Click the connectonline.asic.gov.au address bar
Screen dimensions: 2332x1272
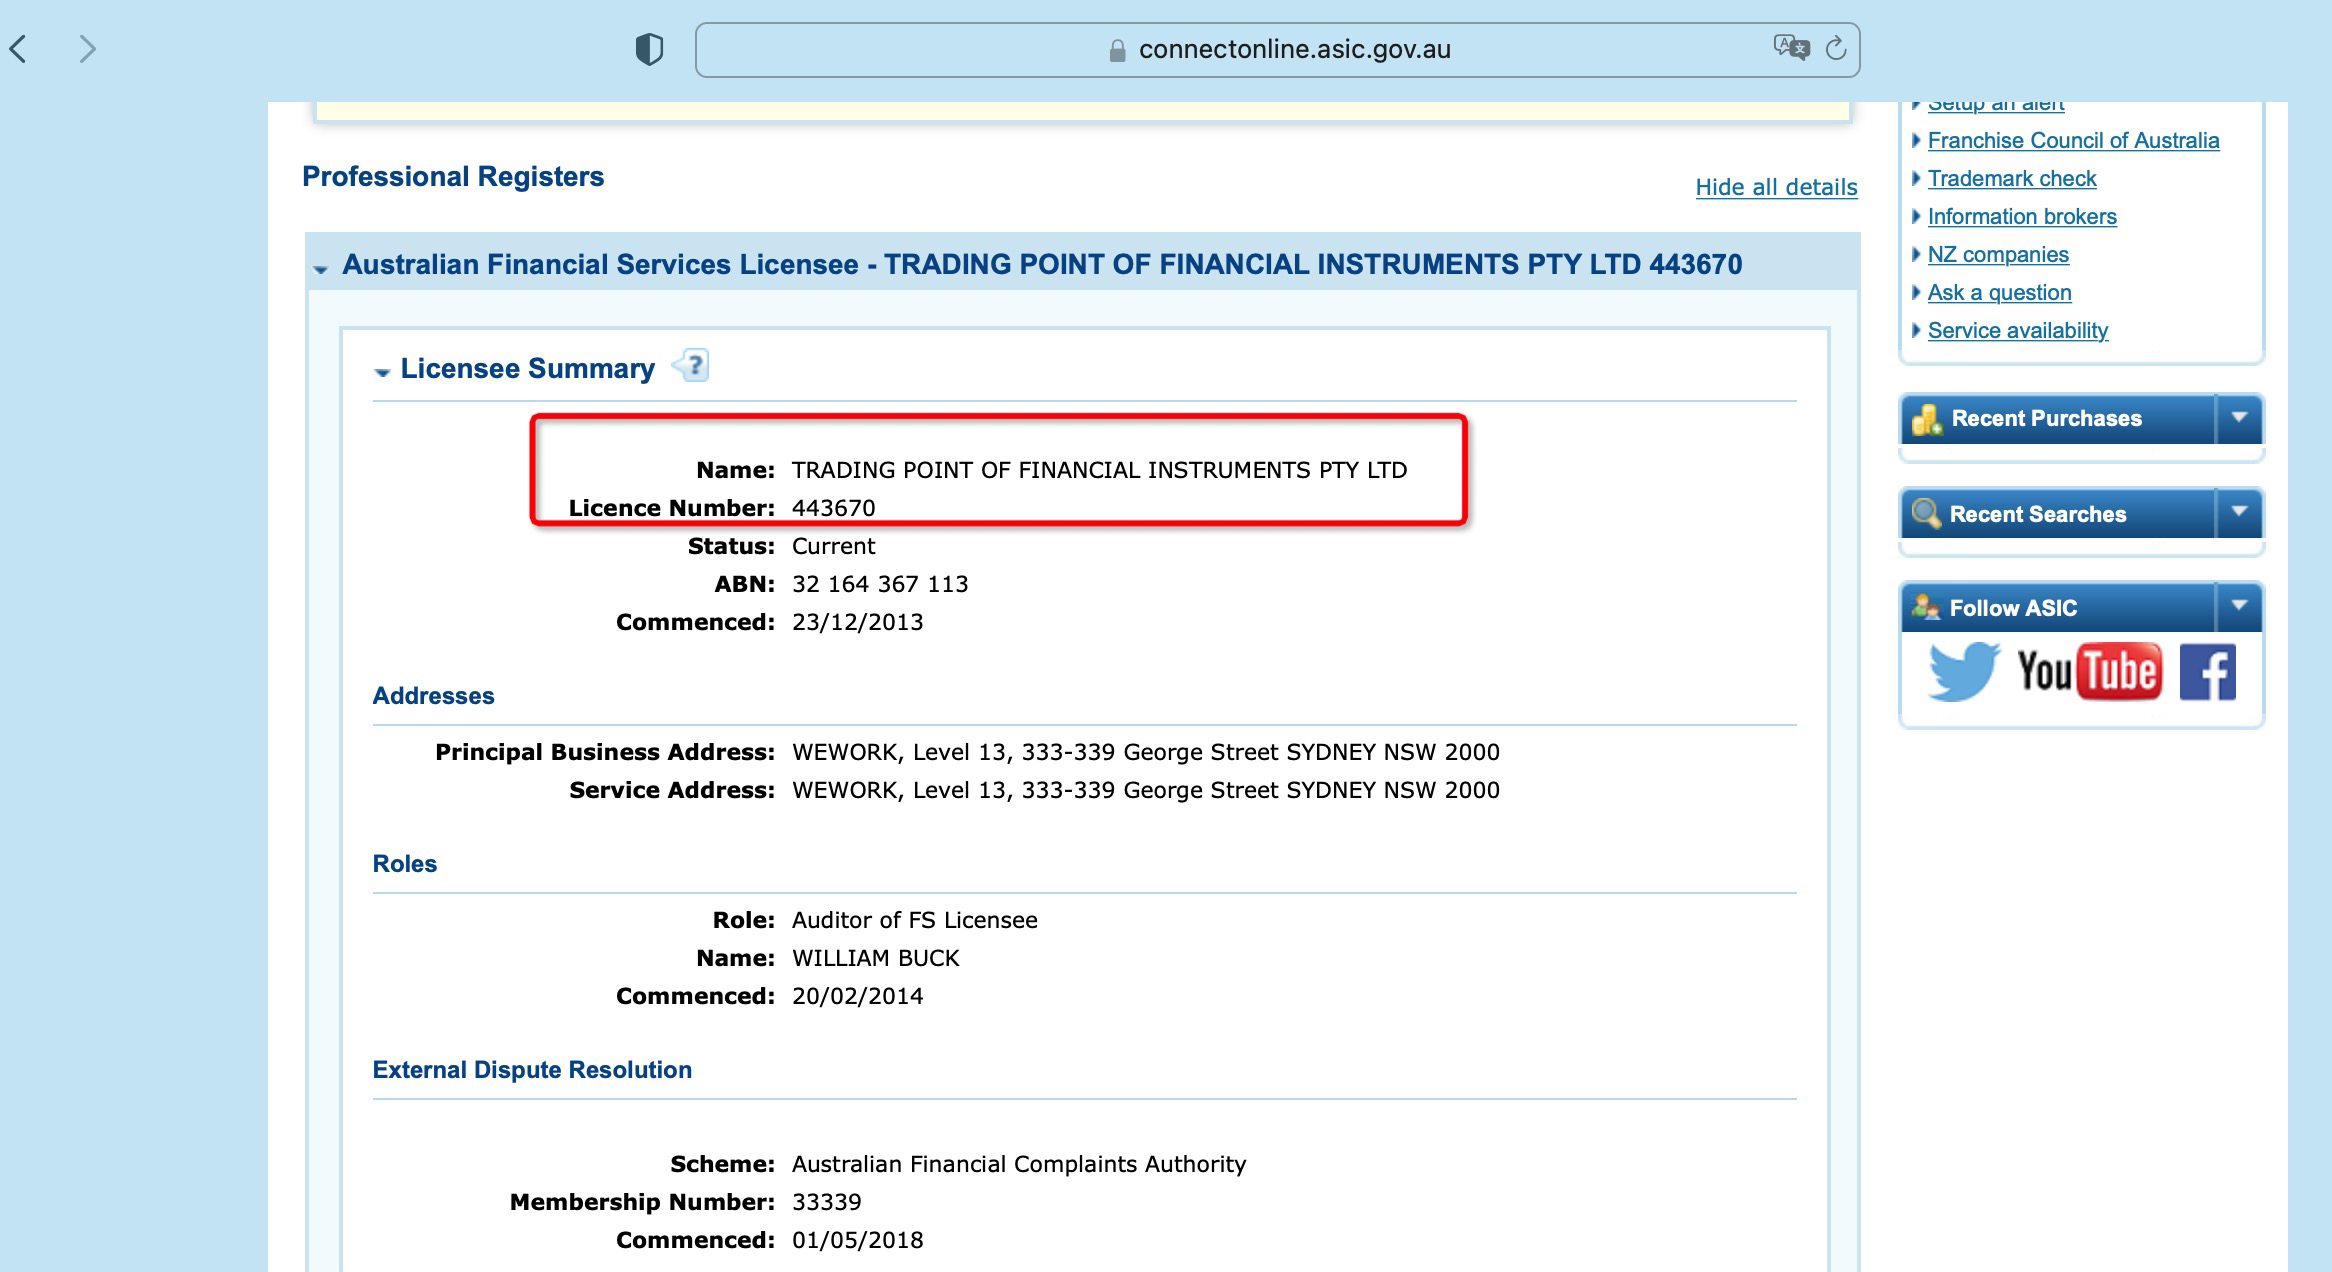[x=1293, y=50]
